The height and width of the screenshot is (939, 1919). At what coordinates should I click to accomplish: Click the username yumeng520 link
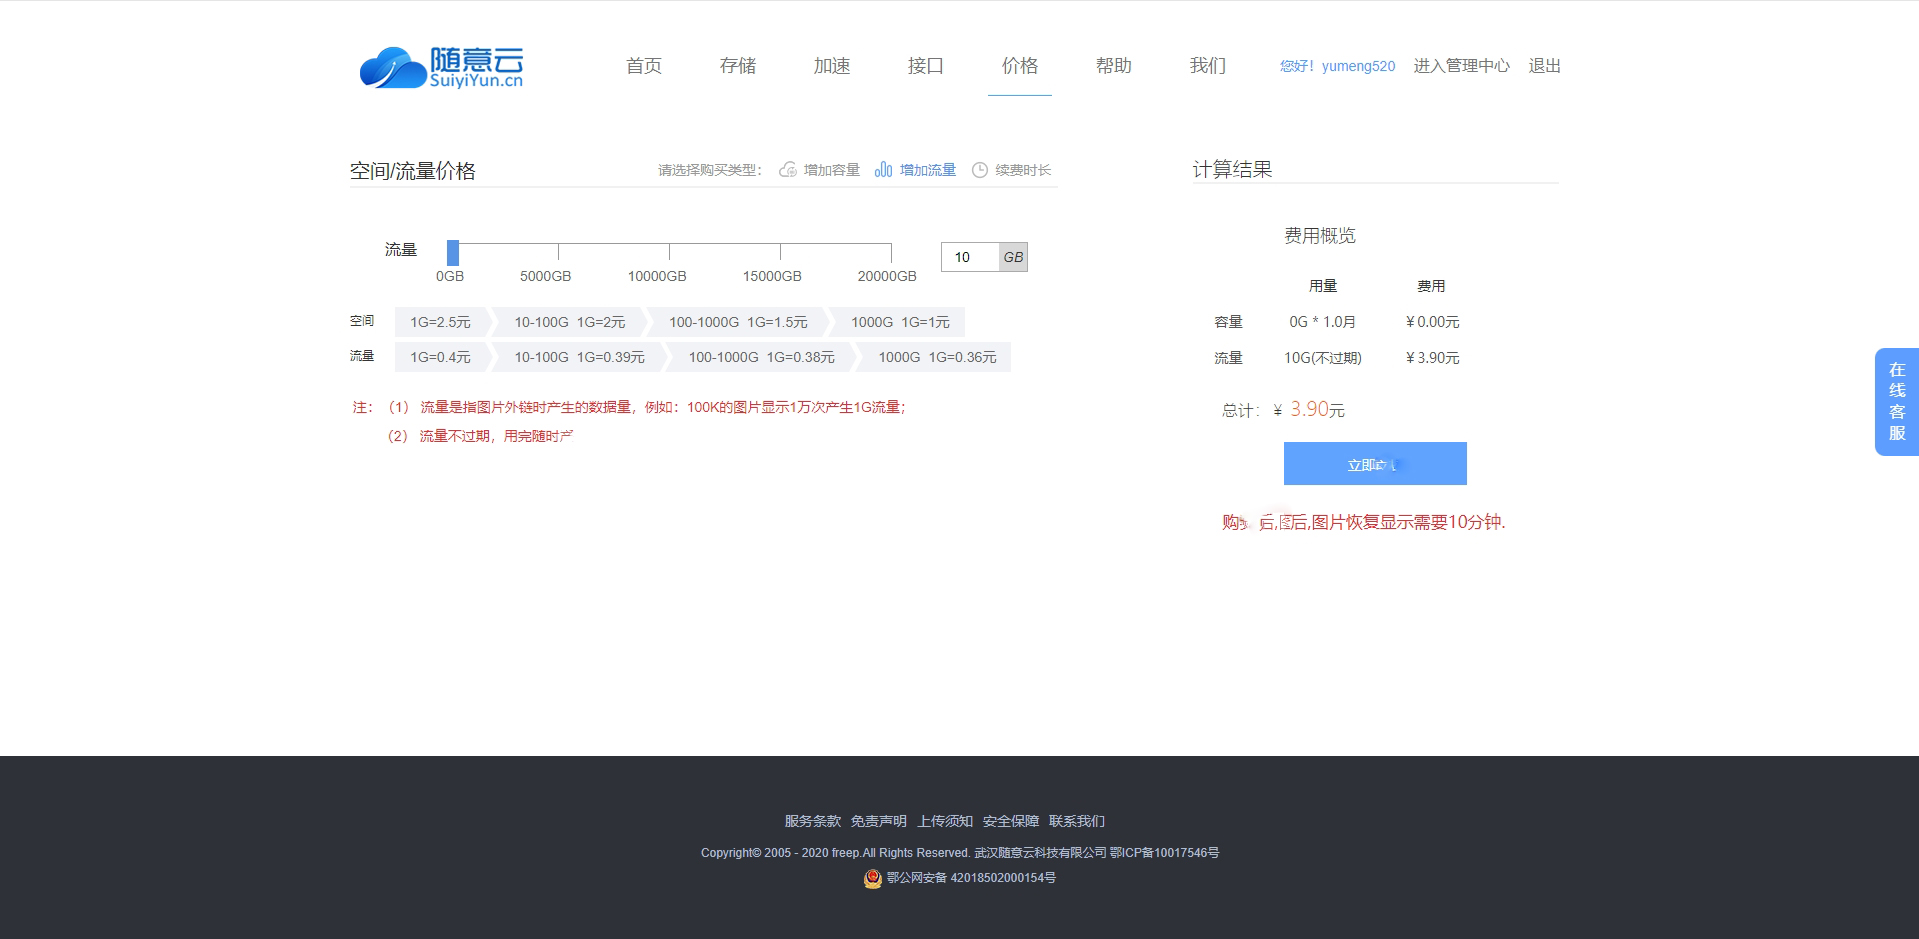[1358, 66]
